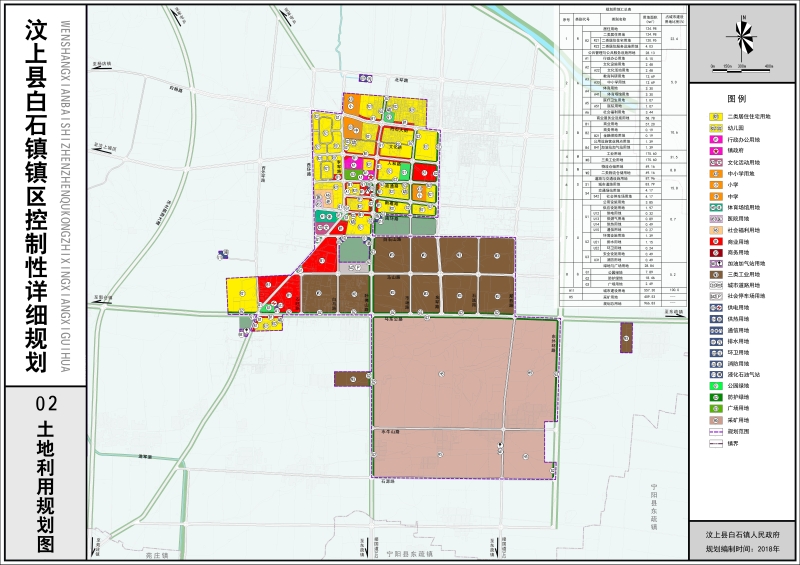The width and height of the screenshot is (800, 565).
Task: Click the 规划编制时间 2018年 text
Action: coord(742,549)
